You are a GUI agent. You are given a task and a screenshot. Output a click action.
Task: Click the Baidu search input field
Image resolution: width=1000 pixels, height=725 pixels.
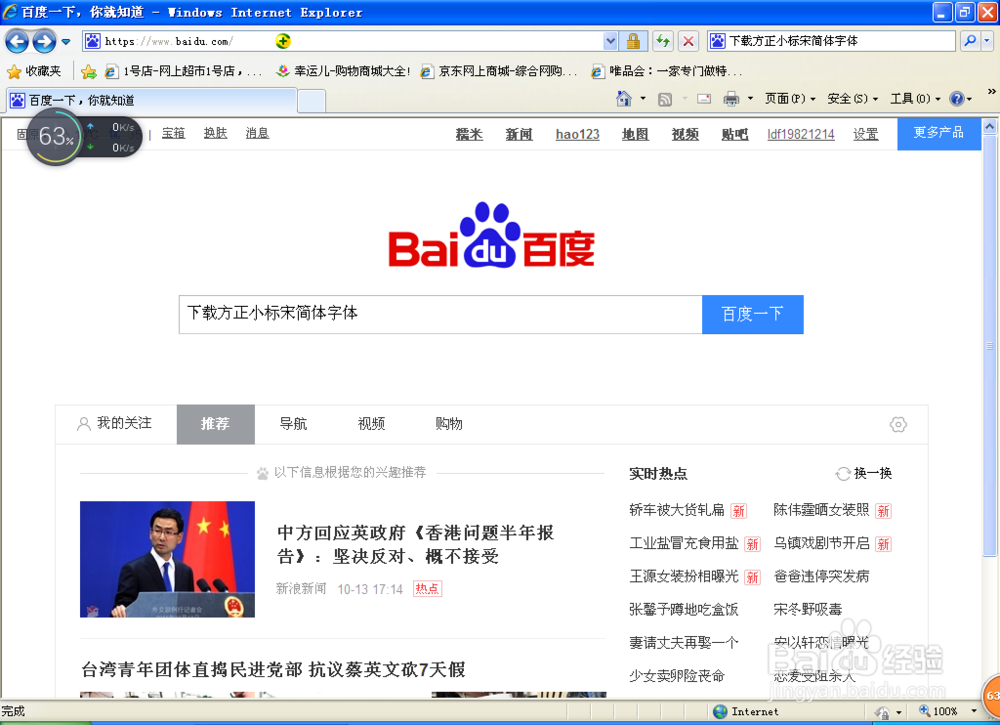click(x=440, y=314)
